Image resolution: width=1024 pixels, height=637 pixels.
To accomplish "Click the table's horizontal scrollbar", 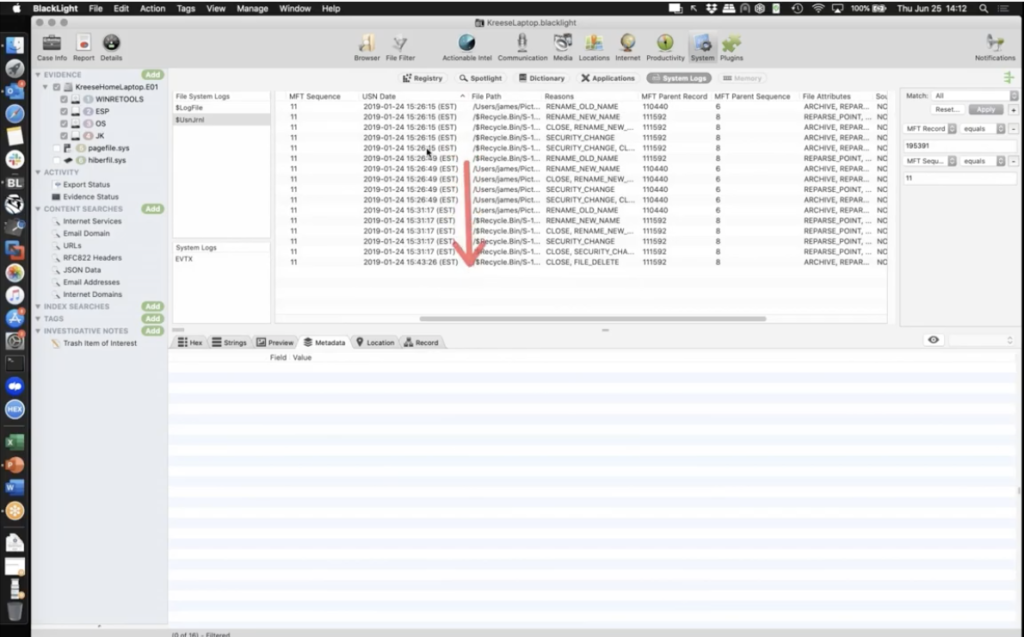I will point(592,319).
